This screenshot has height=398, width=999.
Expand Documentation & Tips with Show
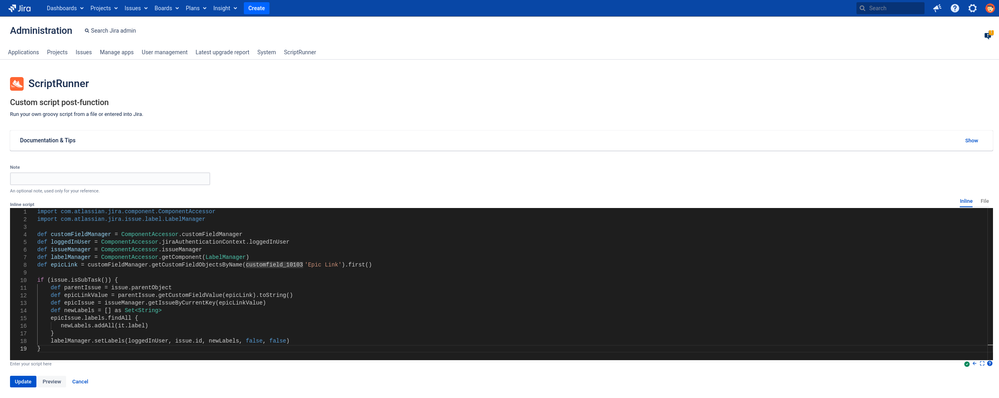(x=971, y=141)
